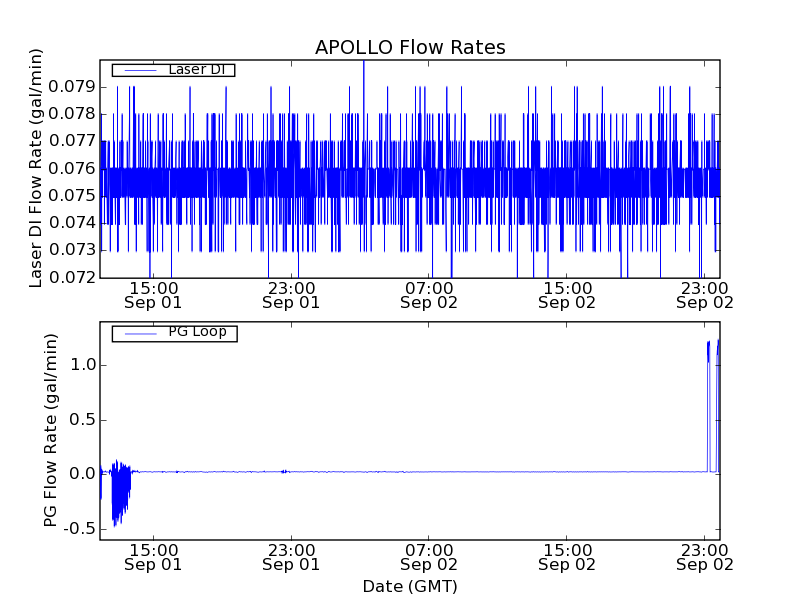Select 15:00 Sep 01 tick on bottom plot
800x600 pixels.
click(153, 556)
